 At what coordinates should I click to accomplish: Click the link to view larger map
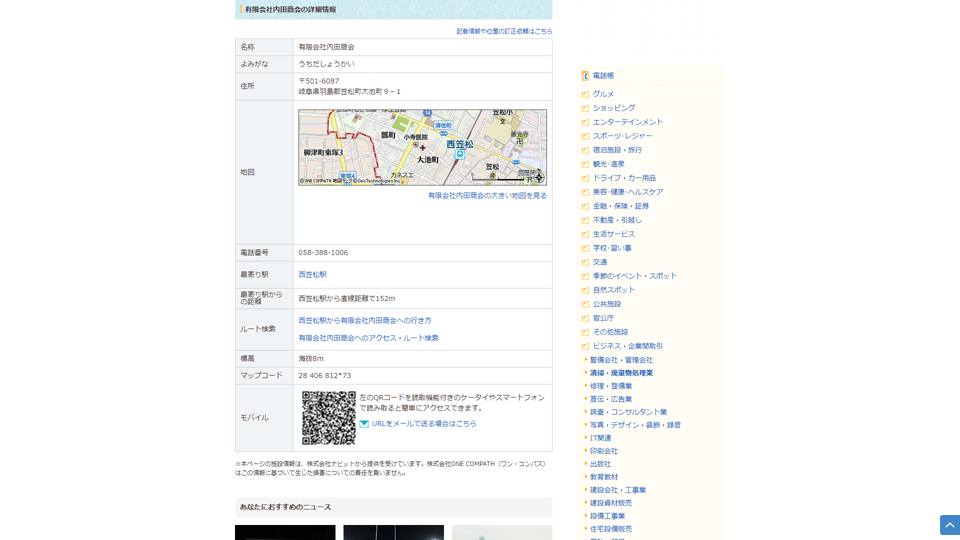[487, 196]
